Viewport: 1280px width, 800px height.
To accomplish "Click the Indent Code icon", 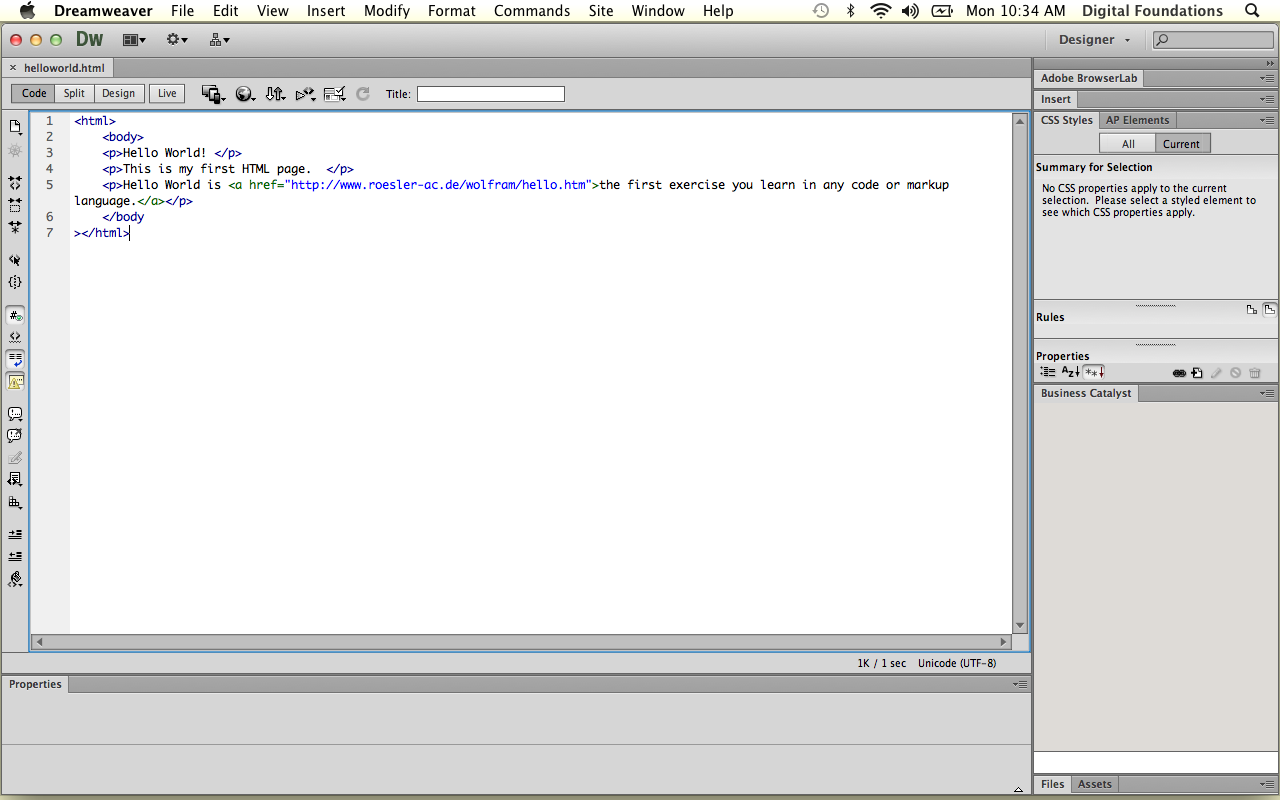I will (15, 535).
